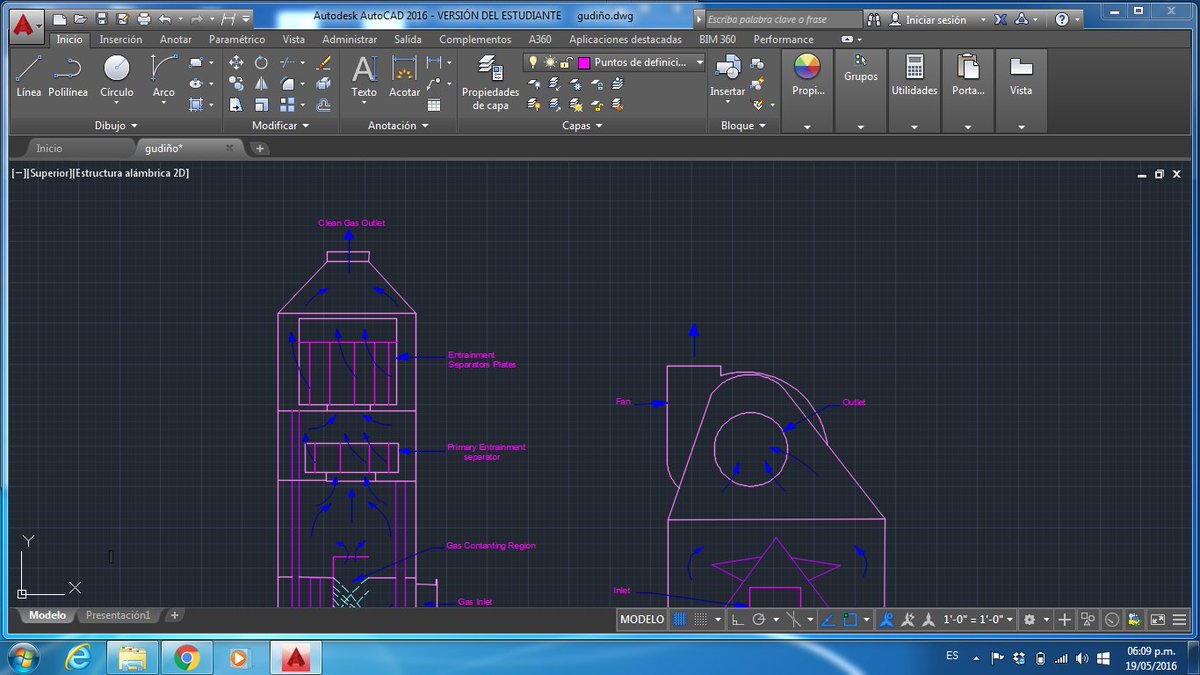Screen dimensions: 1200x675
Task: Click Iniciar sesión sign-in button
Action: click(x=936, y=20)
